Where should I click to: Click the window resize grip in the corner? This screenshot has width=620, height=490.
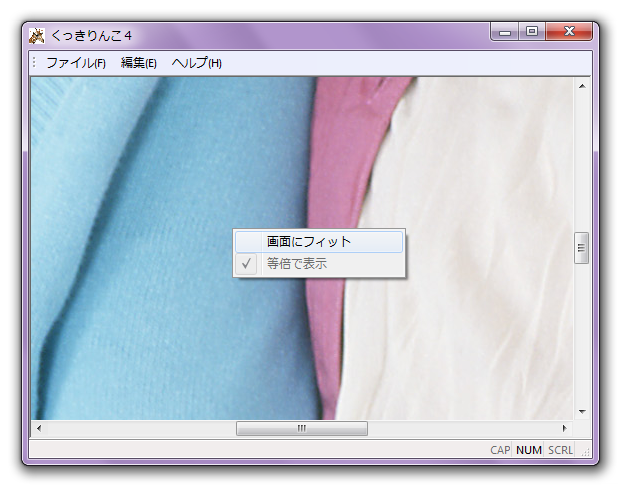click(586, 453)
